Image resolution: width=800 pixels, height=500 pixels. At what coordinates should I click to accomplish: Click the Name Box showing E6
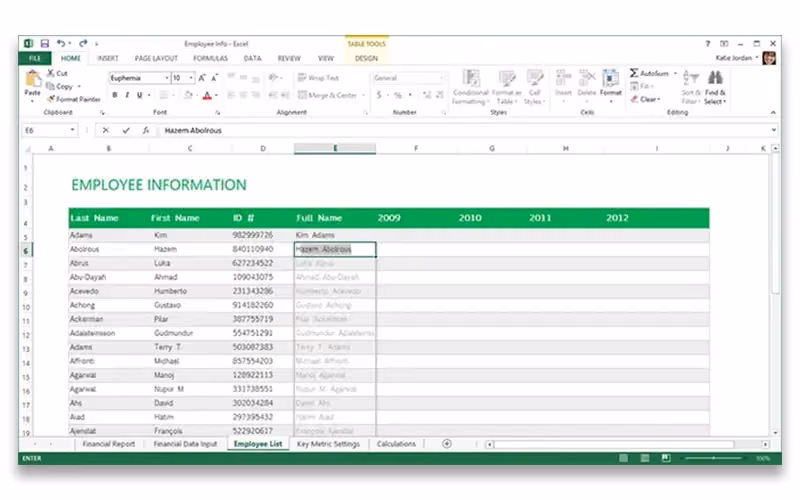point(45,130)
